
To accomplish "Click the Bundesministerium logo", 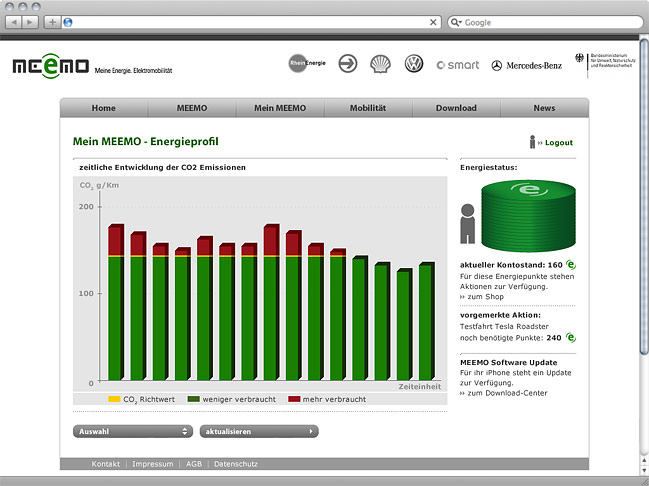I will (603, 62).
